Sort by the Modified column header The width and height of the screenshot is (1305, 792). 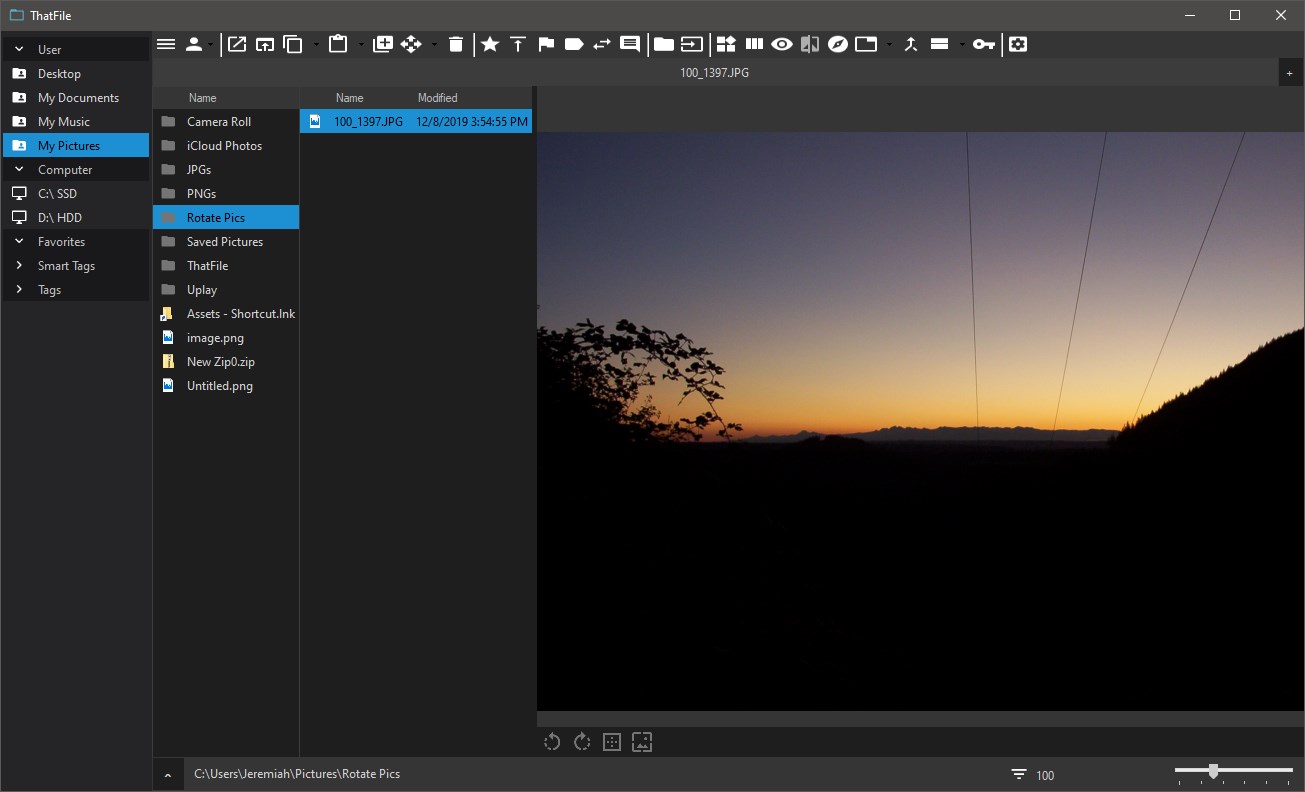[x=437, y=98]
